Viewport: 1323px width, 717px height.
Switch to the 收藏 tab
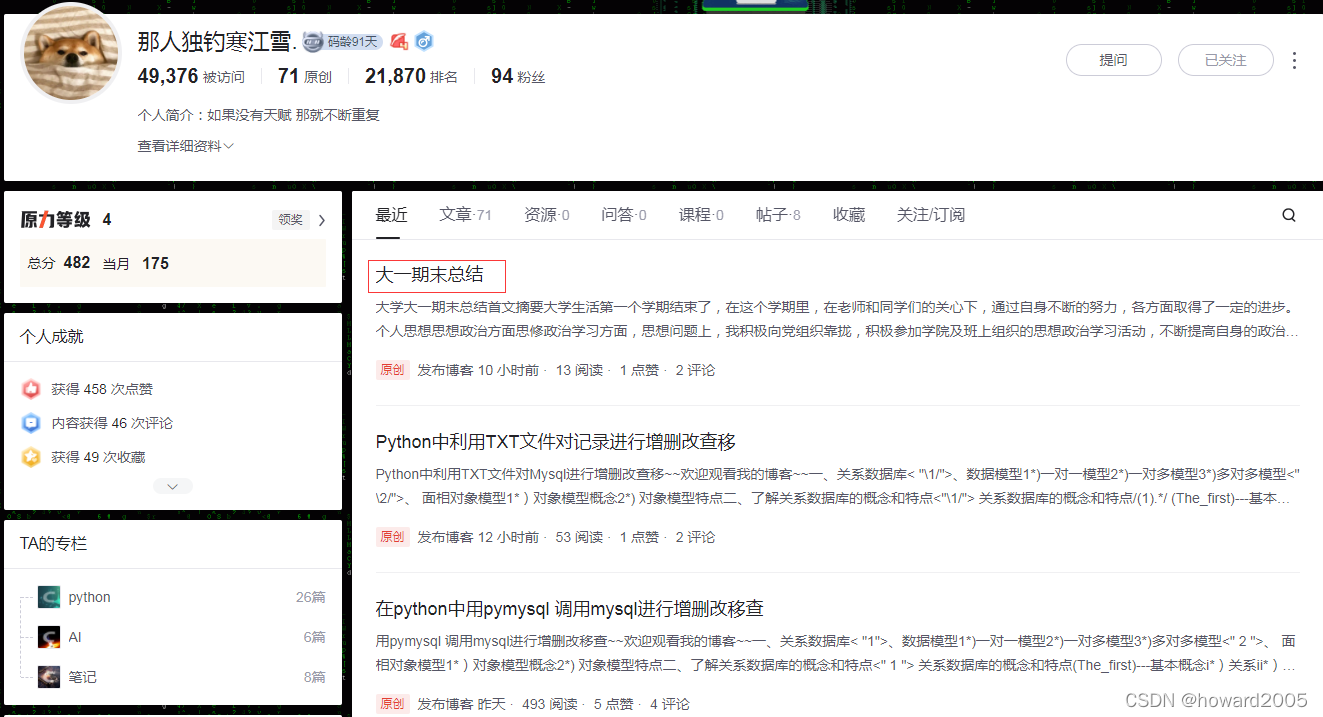click(x=848, y=214)
